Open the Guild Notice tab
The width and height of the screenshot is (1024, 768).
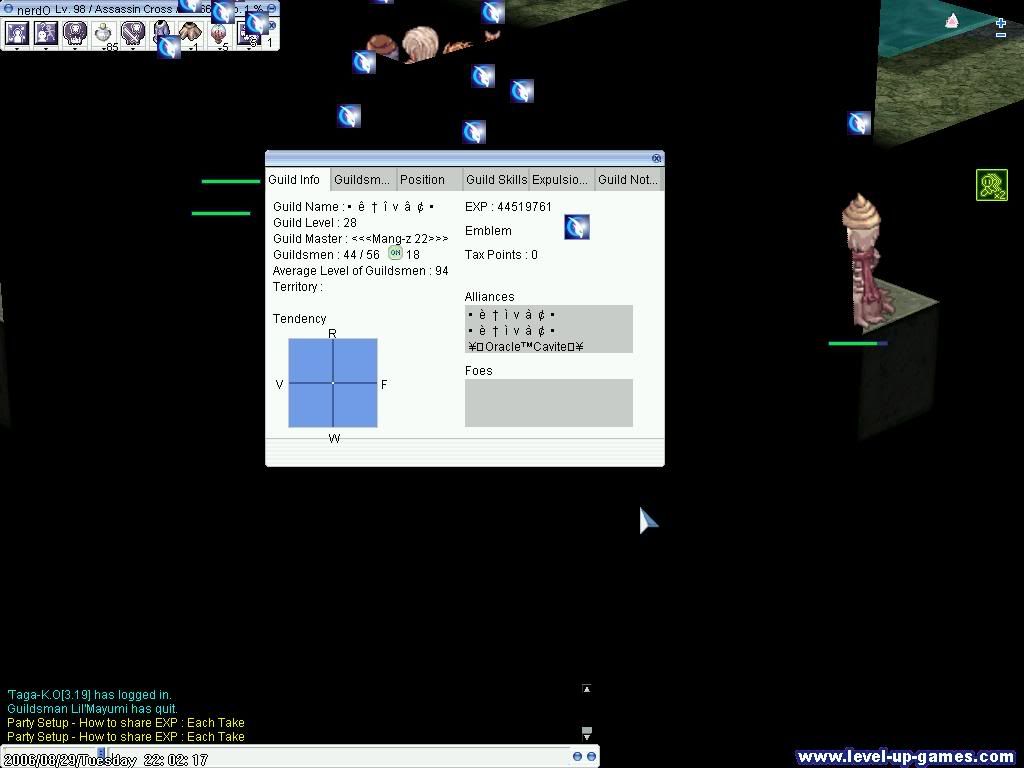click(628, 180)
